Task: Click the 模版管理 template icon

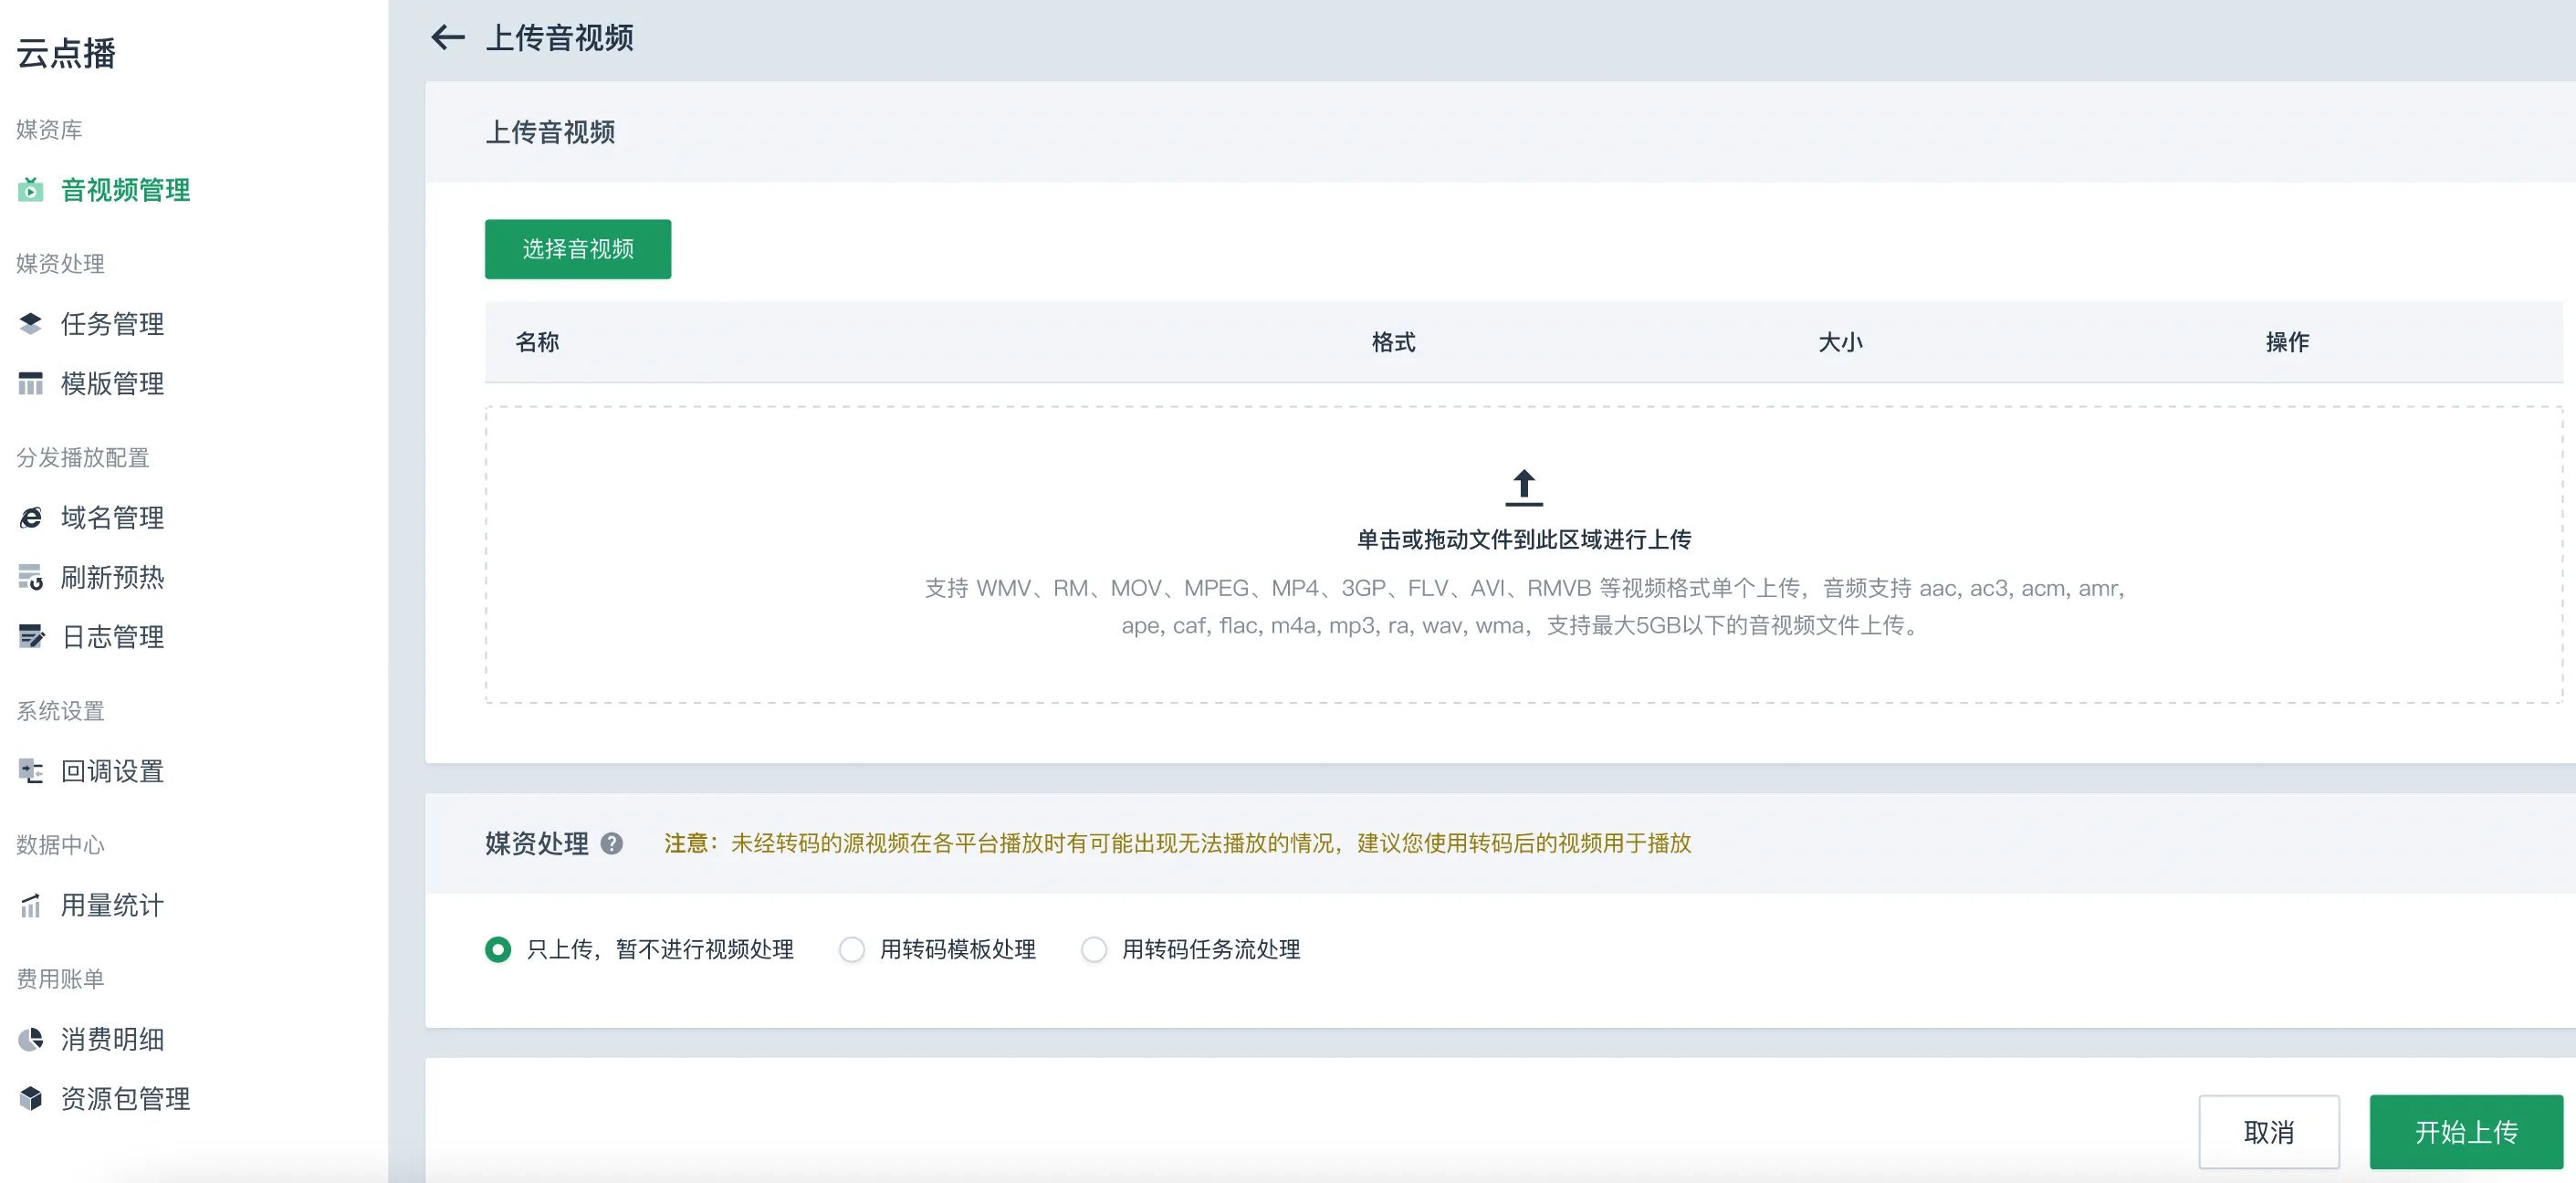Action: (x=31, y=383)
